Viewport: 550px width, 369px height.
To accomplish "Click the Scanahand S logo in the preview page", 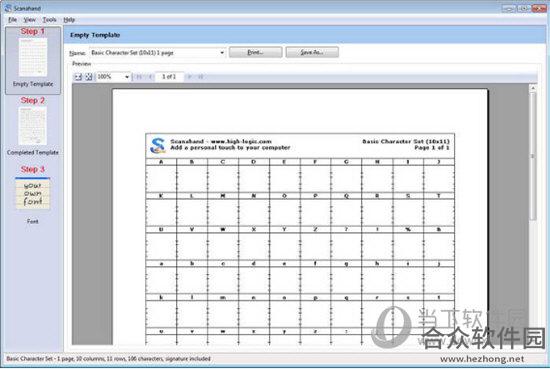I will click(157, 145).
